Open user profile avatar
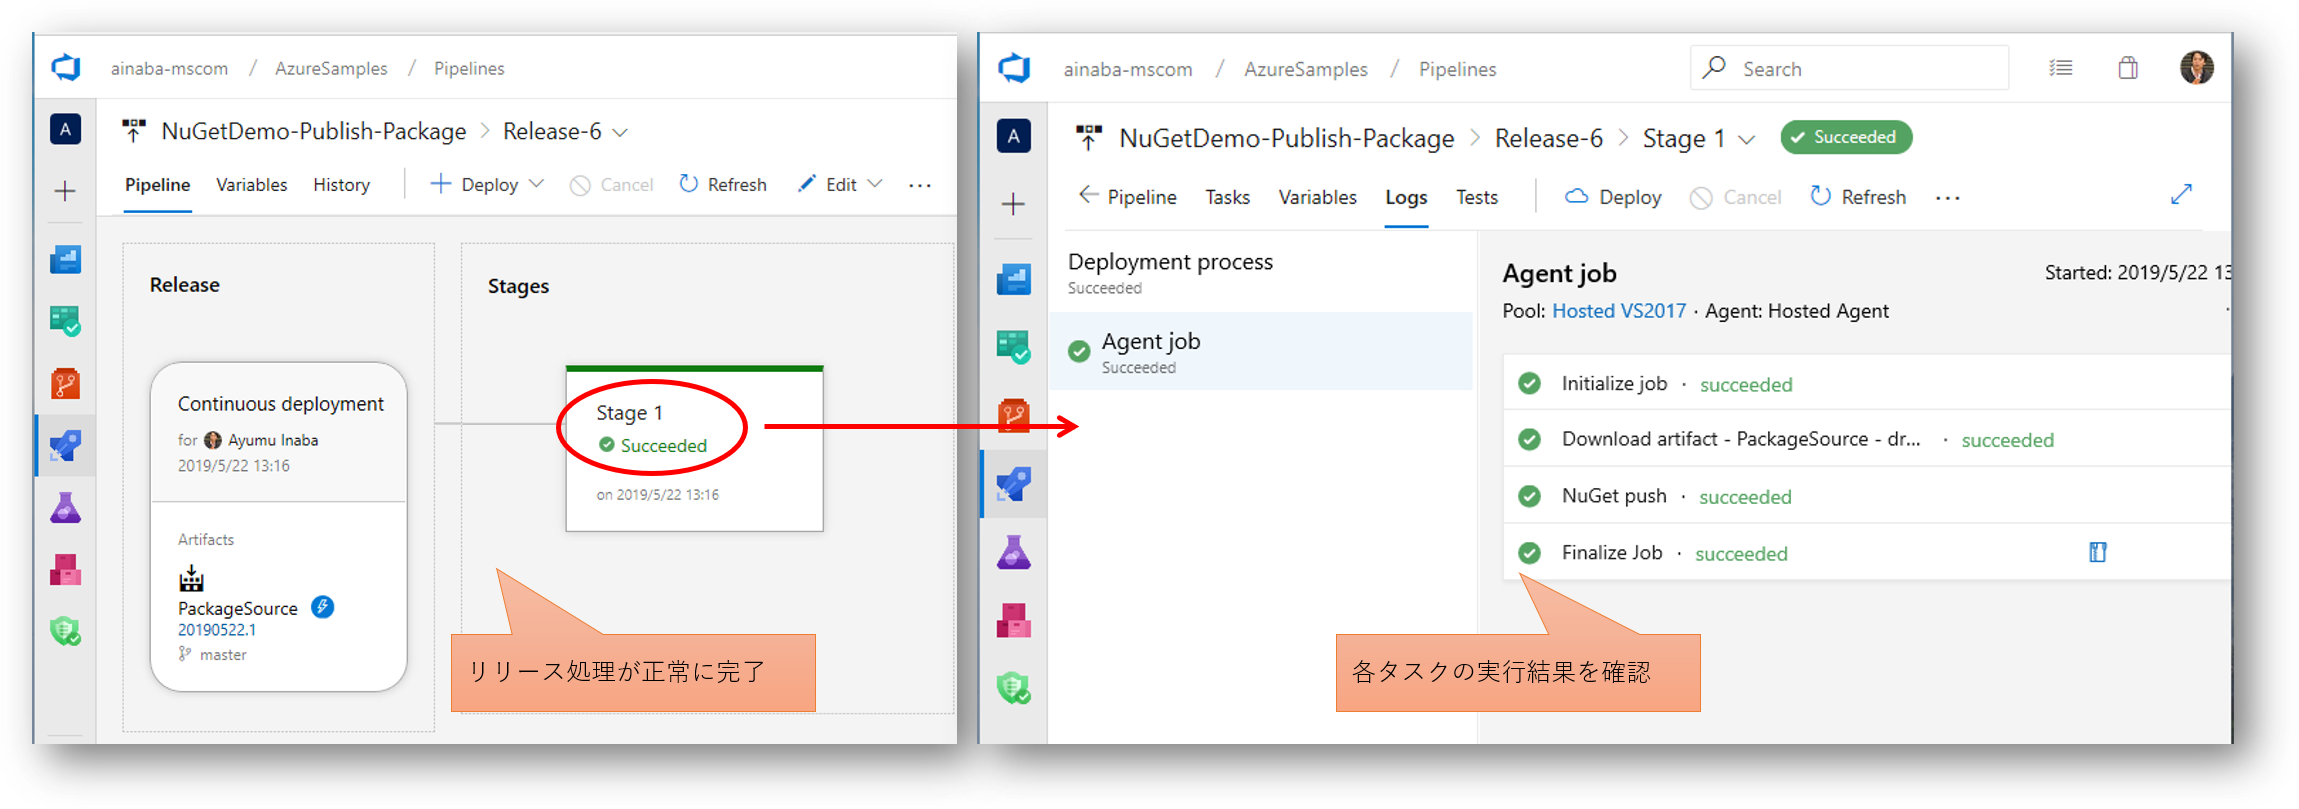Viewport: 2299px width, 809px height. (x=2197, y=68)
